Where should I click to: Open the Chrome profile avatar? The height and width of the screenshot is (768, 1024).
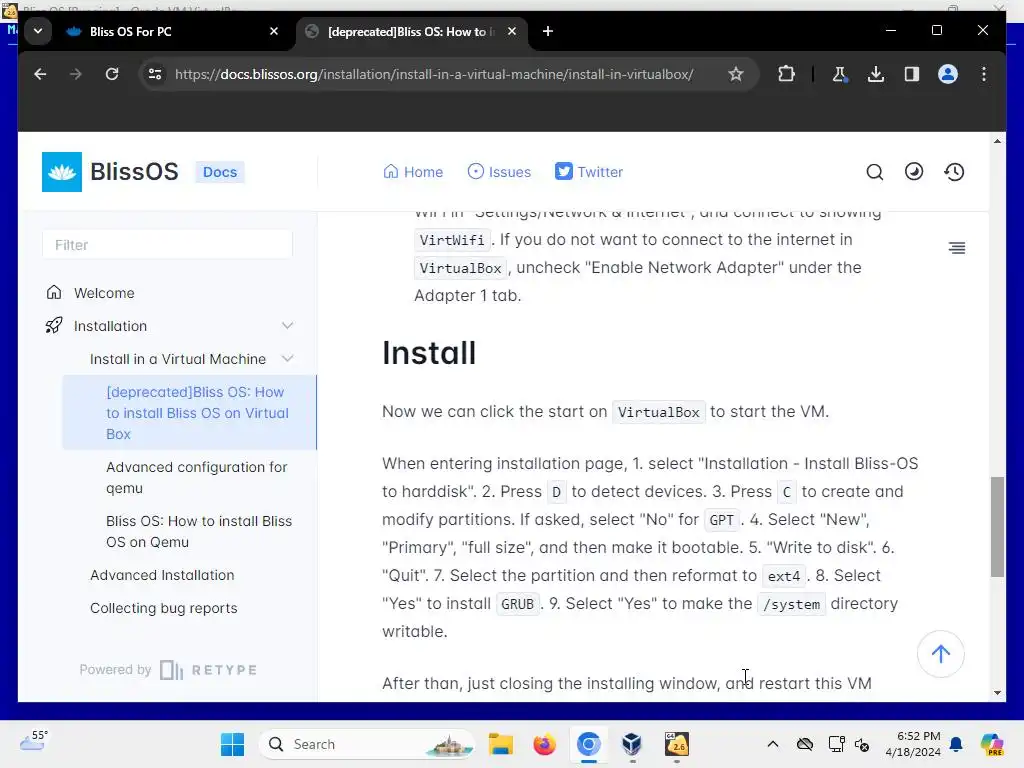[x=948, y=74]
